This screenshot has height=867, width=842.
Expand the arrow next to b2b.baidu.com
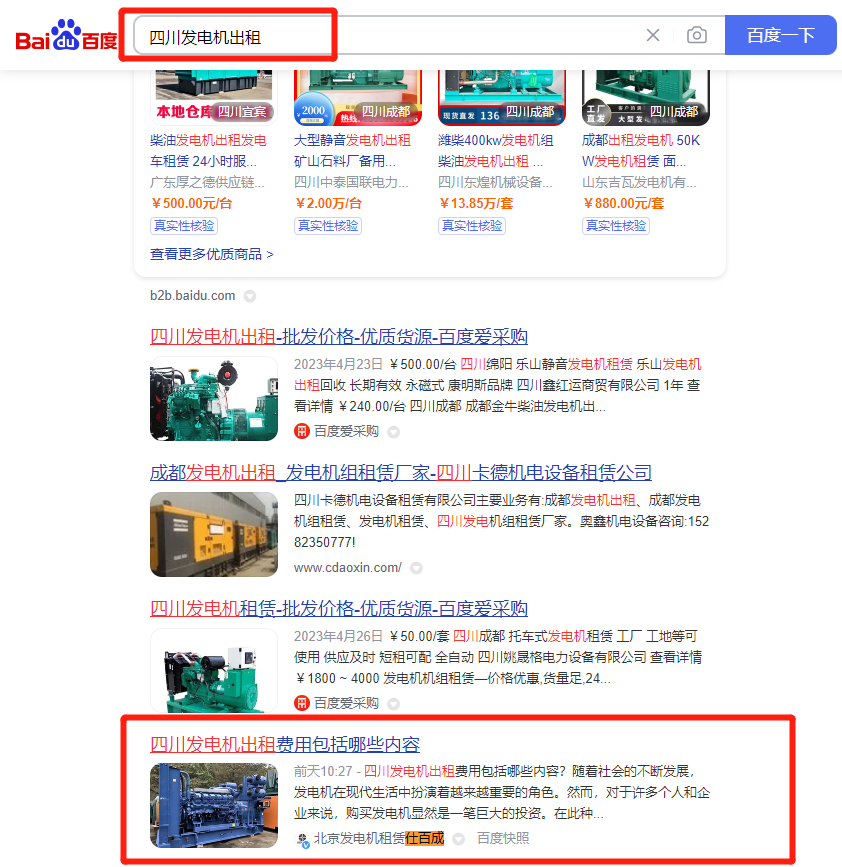[x=250, y=296]
